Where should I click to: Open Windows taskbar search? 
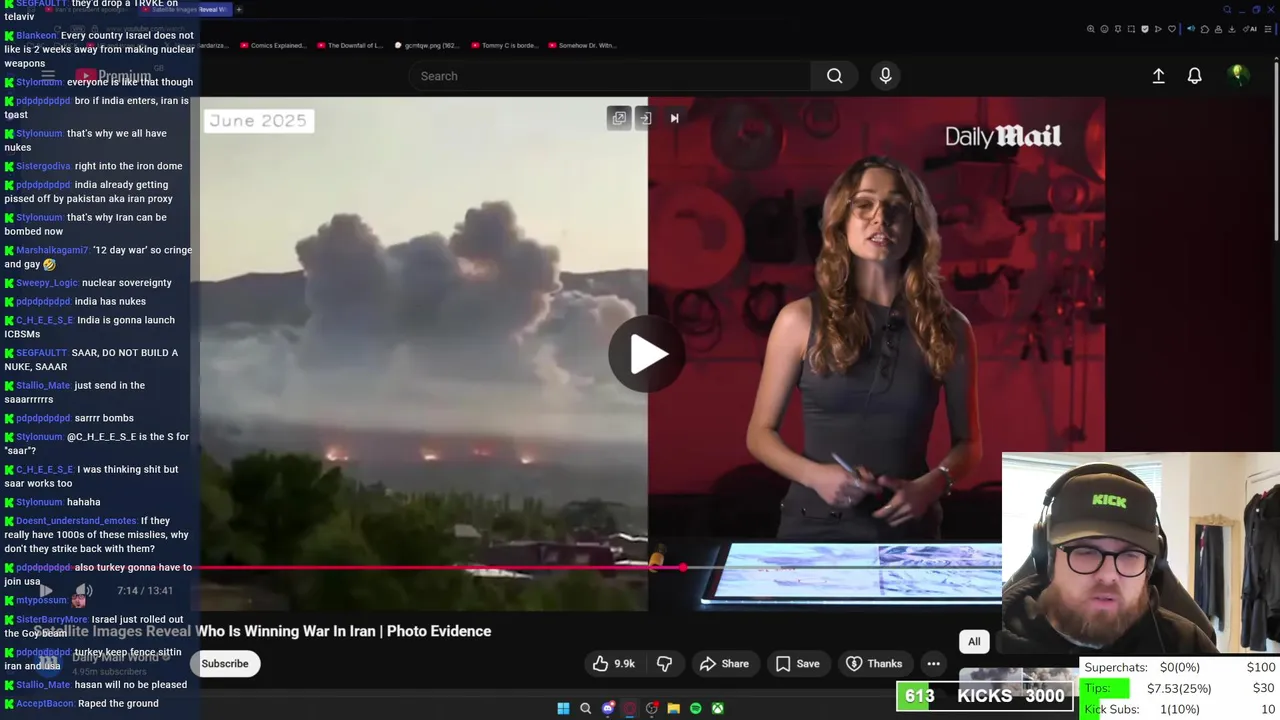585,708
